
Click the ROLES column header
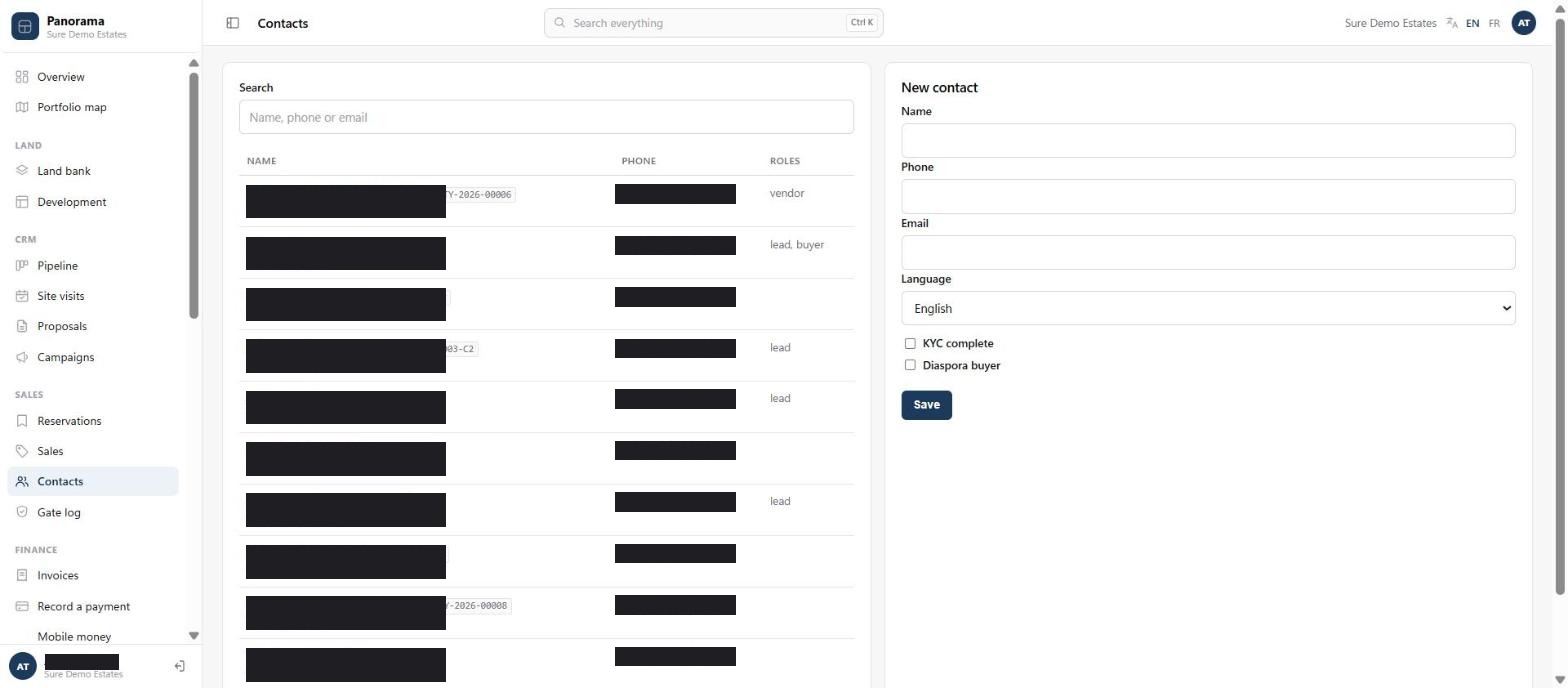coord(785,161)
